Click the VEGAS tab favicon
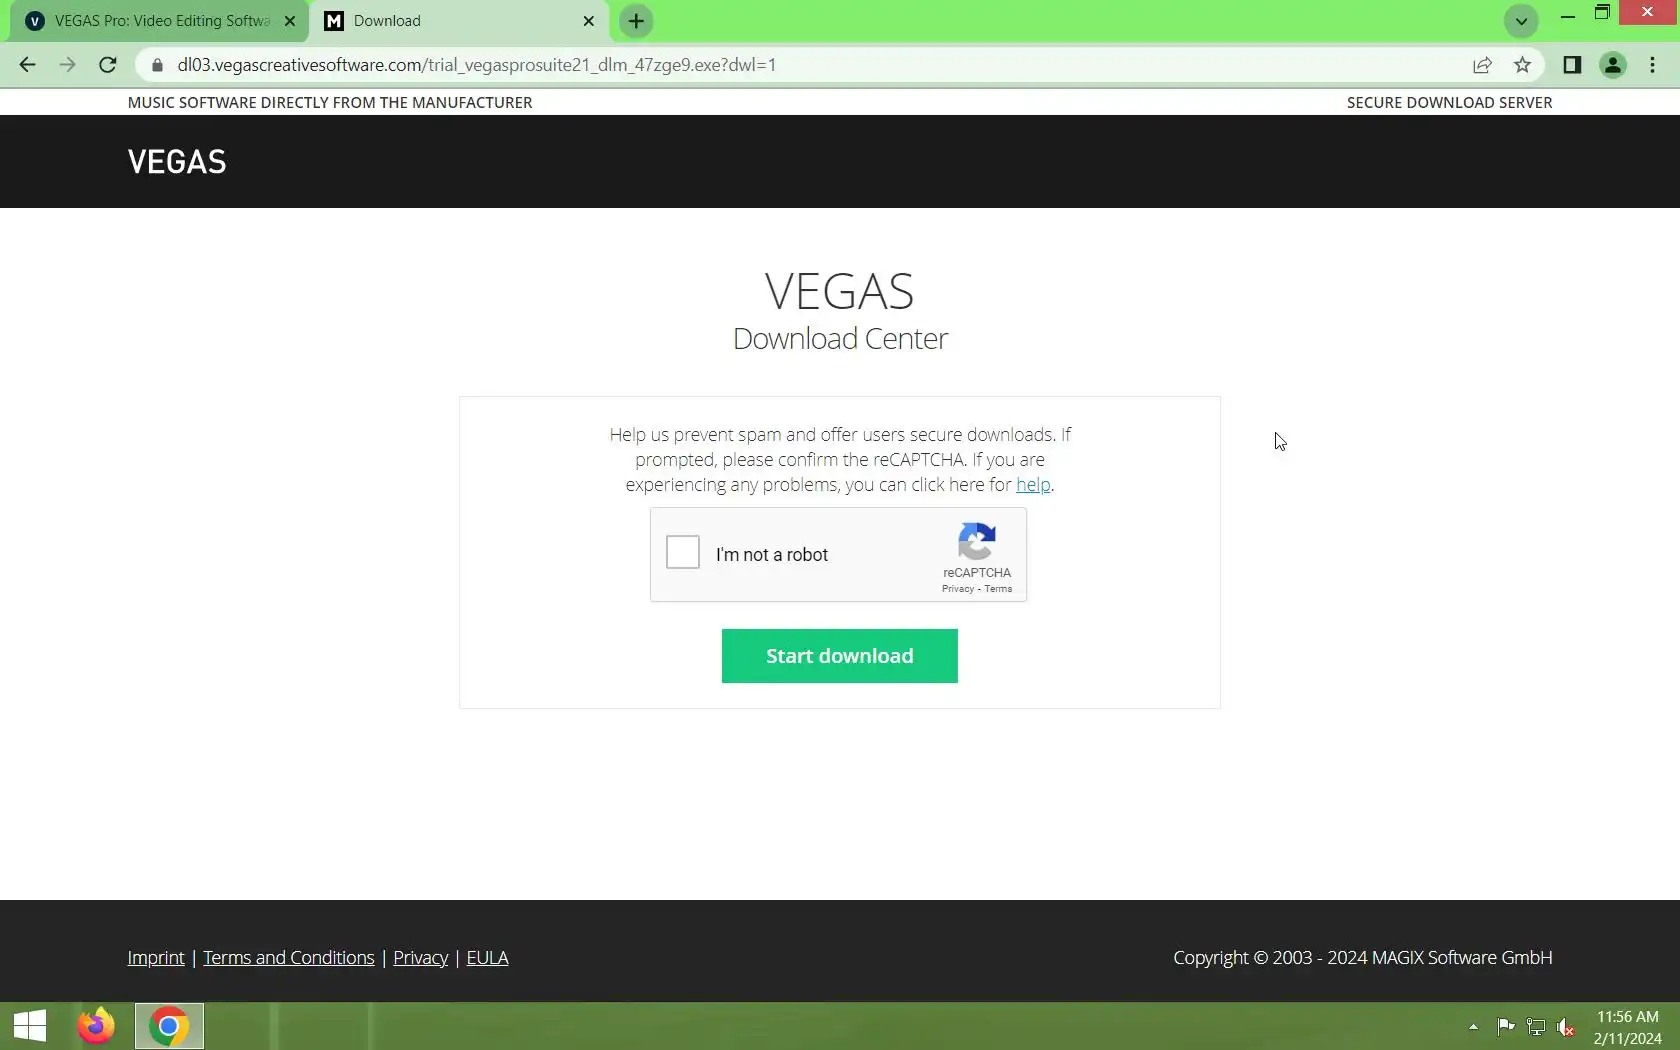Image resolution: width=1680 pixels, height=1050 pixels. tap(35, 21)
